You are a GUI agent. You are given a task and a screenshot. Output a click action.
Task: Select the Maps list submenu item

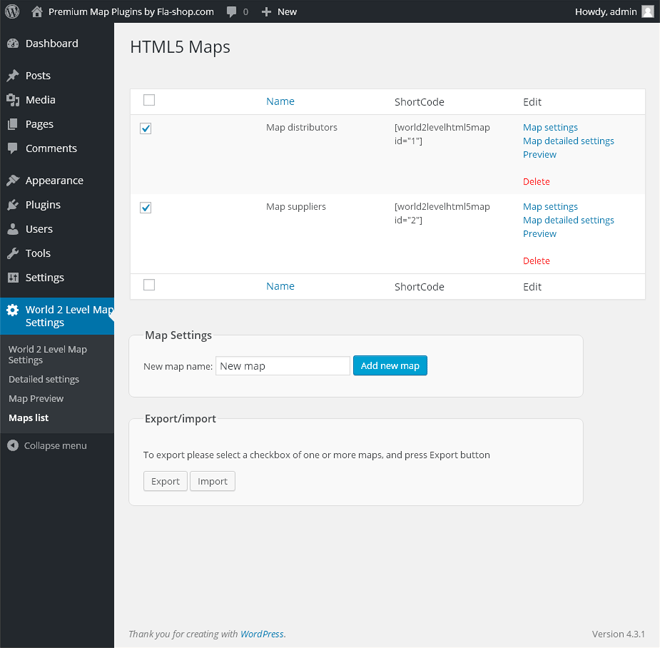[x=29, y=418]
